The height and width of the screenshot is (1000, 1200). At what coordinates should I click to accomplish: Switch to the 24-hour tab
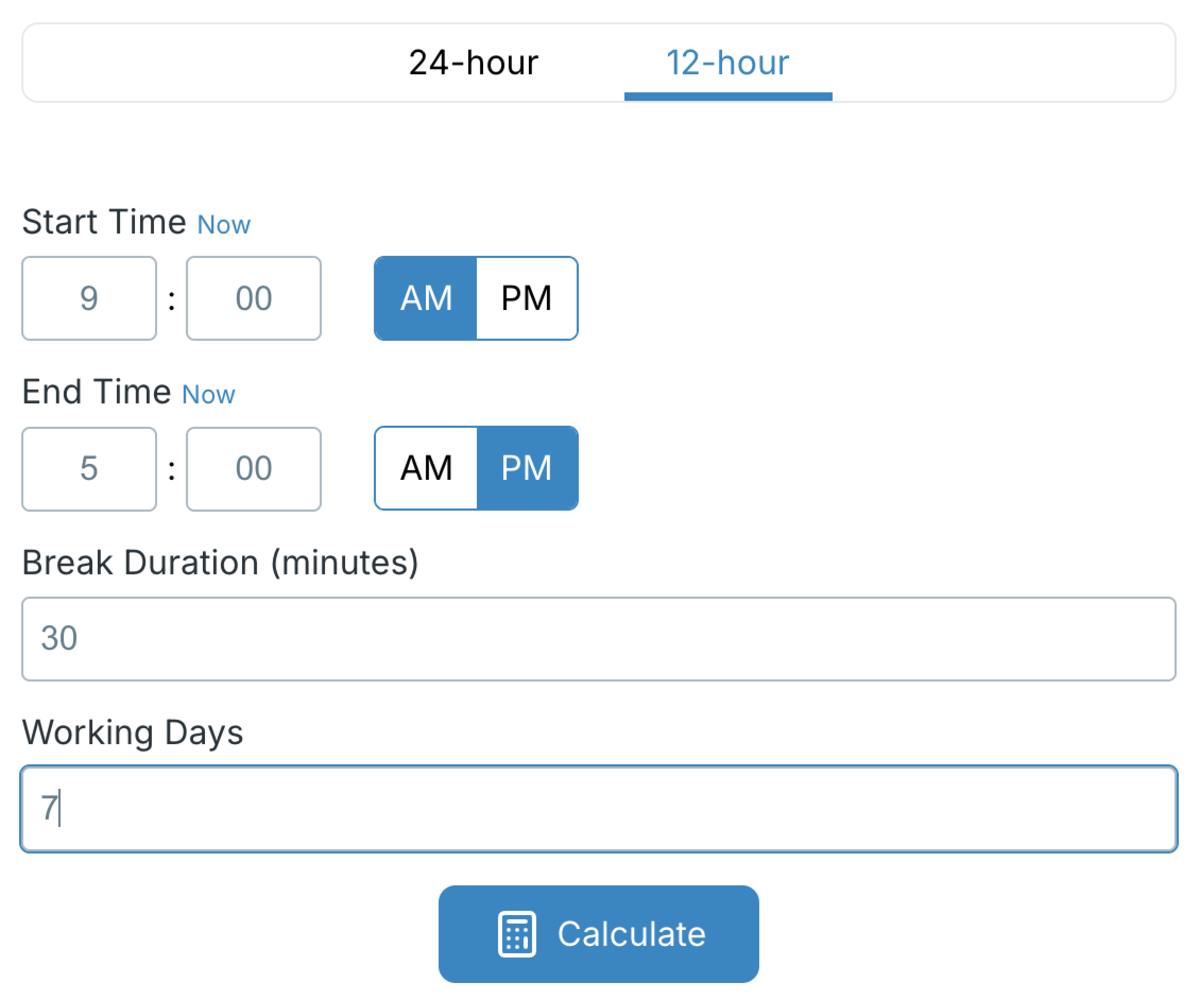[473, 63]
